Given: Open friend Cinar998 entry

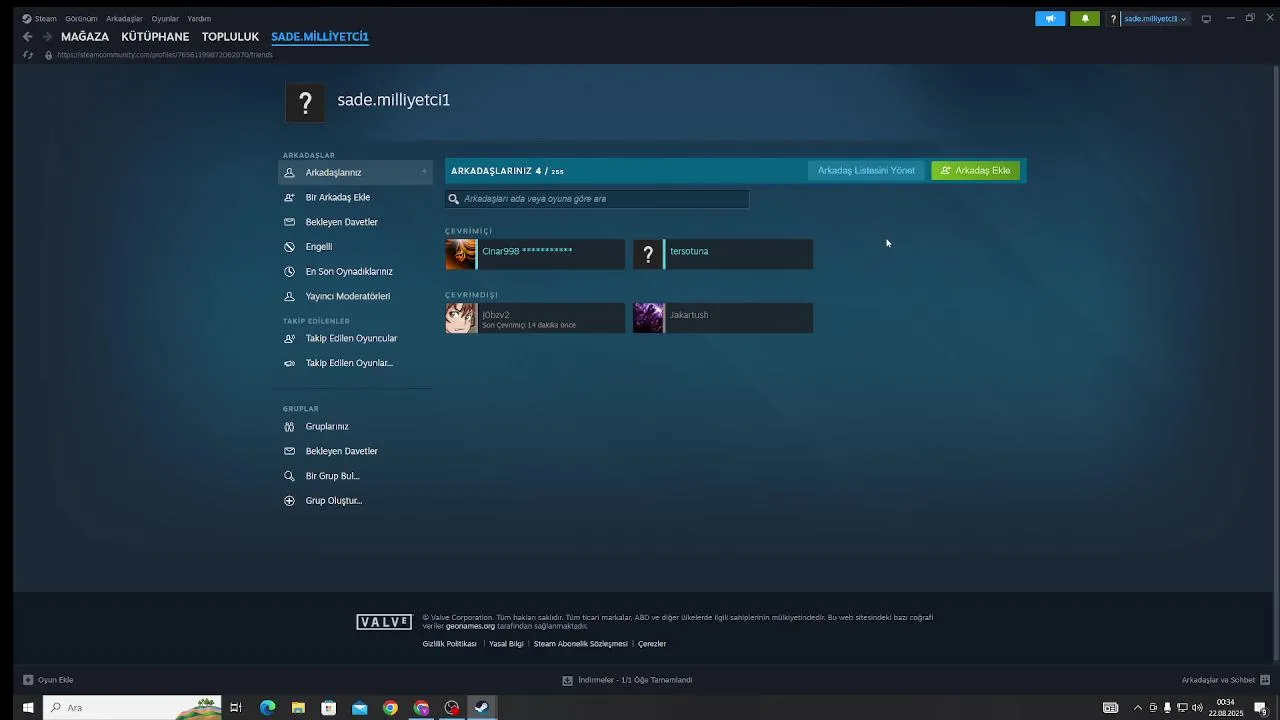Looking at the screenshot, I should 535,254.
